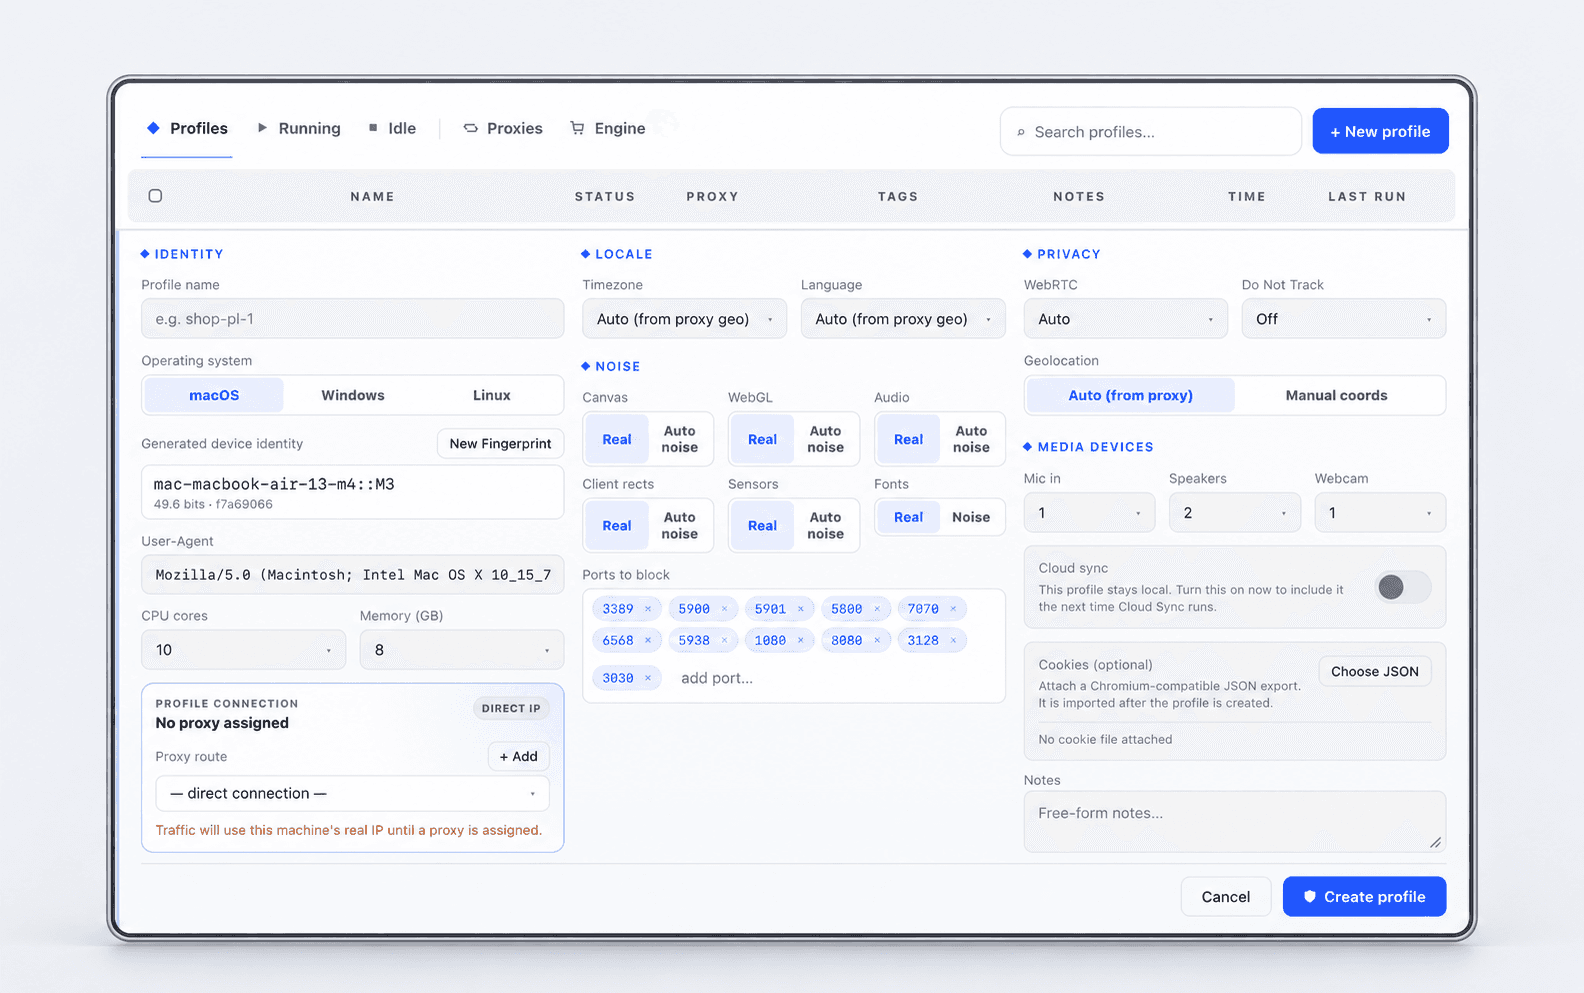Viewport: 1584px width, 993px height.
Task: Set Canvas to Auto noise
Action: (680, 439)
